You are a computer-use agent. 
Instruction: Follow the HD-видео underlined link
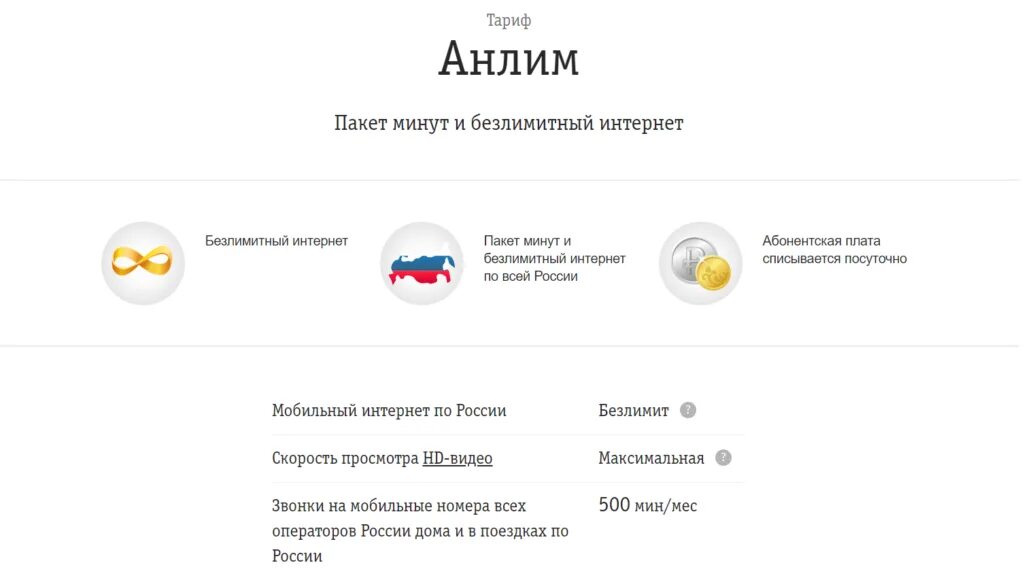(x=457, y=459)
